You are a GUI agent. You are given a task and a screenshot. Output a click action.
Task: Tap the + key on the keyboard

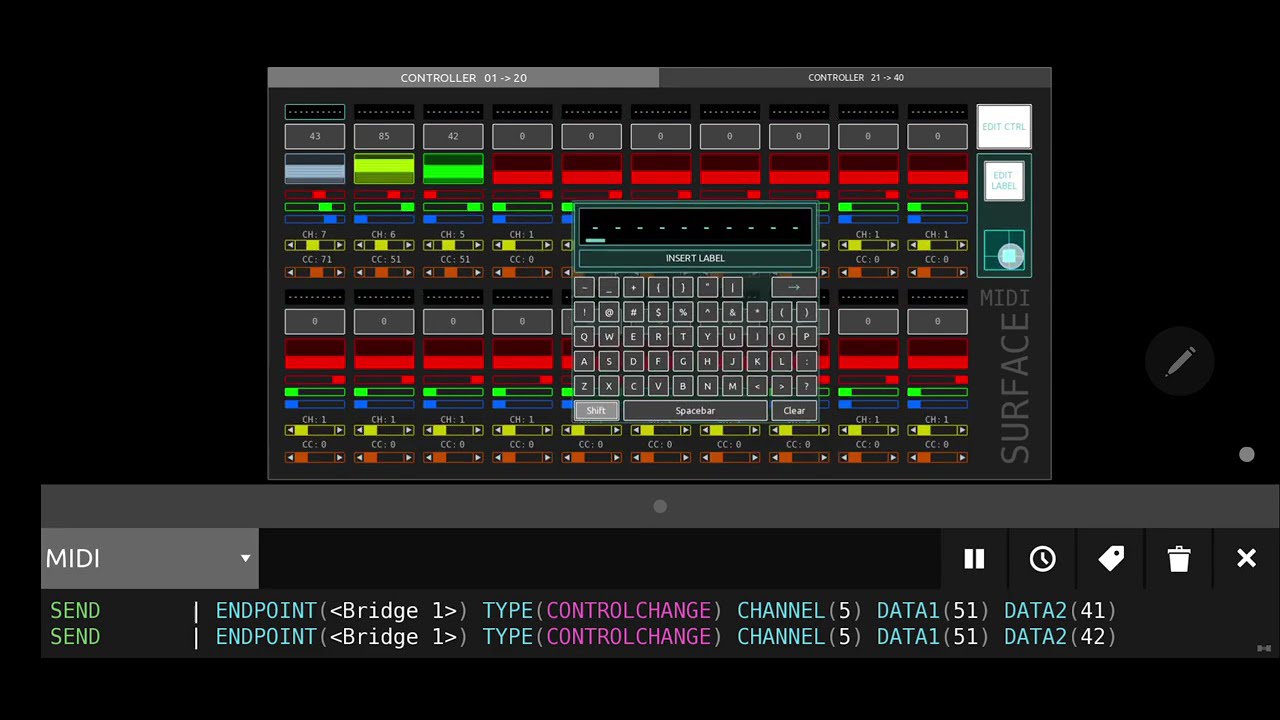(x=633, y=288)
